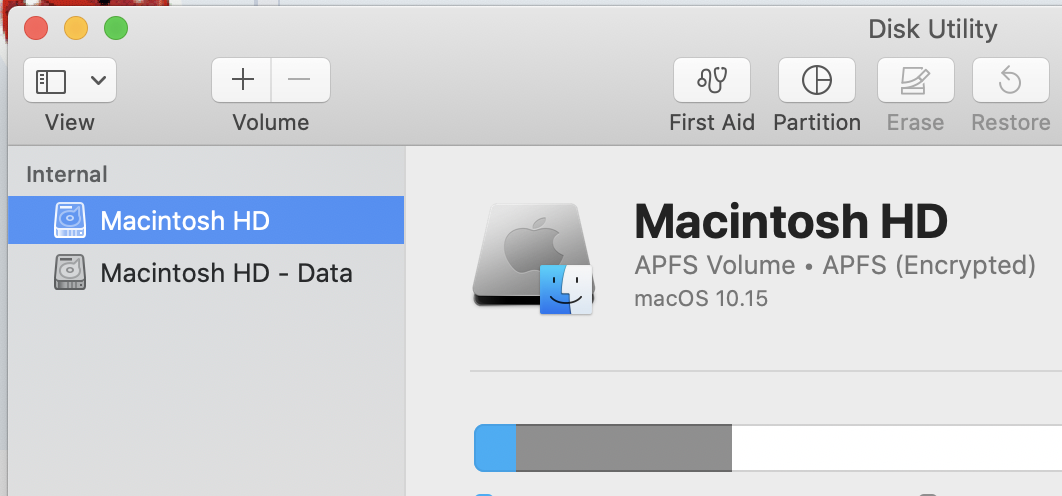
Task: Open the Partition pie chart tool
Action: (817, 81)
